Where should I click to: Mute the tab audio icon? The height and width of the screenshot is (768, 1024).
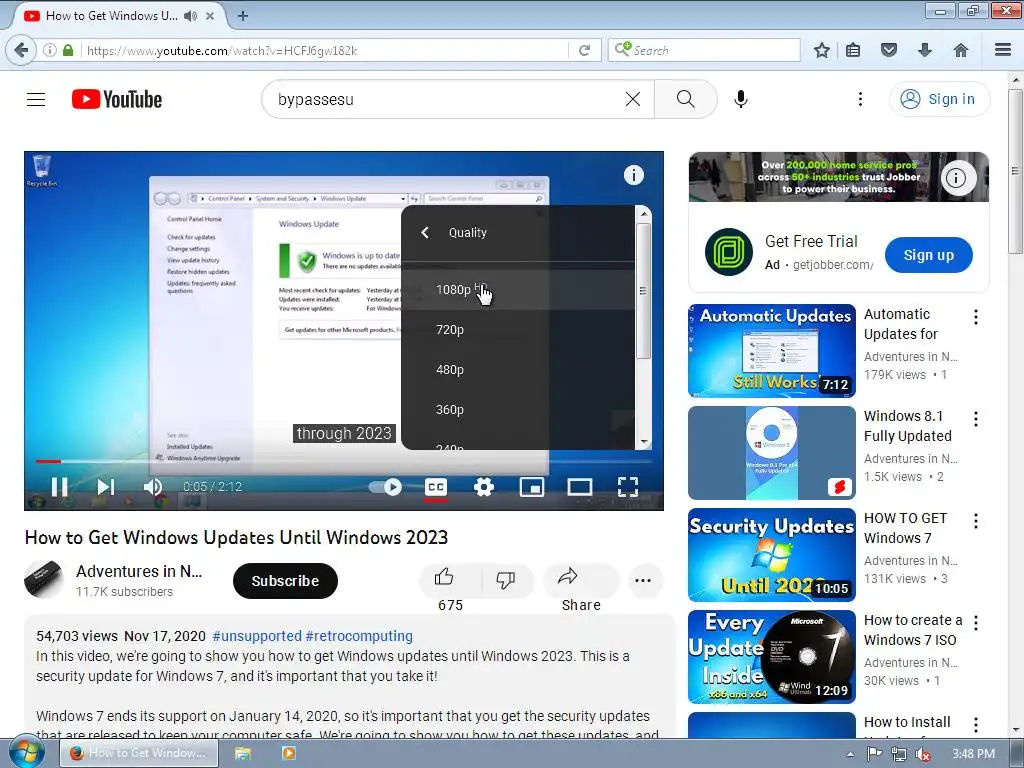(190, 16)
